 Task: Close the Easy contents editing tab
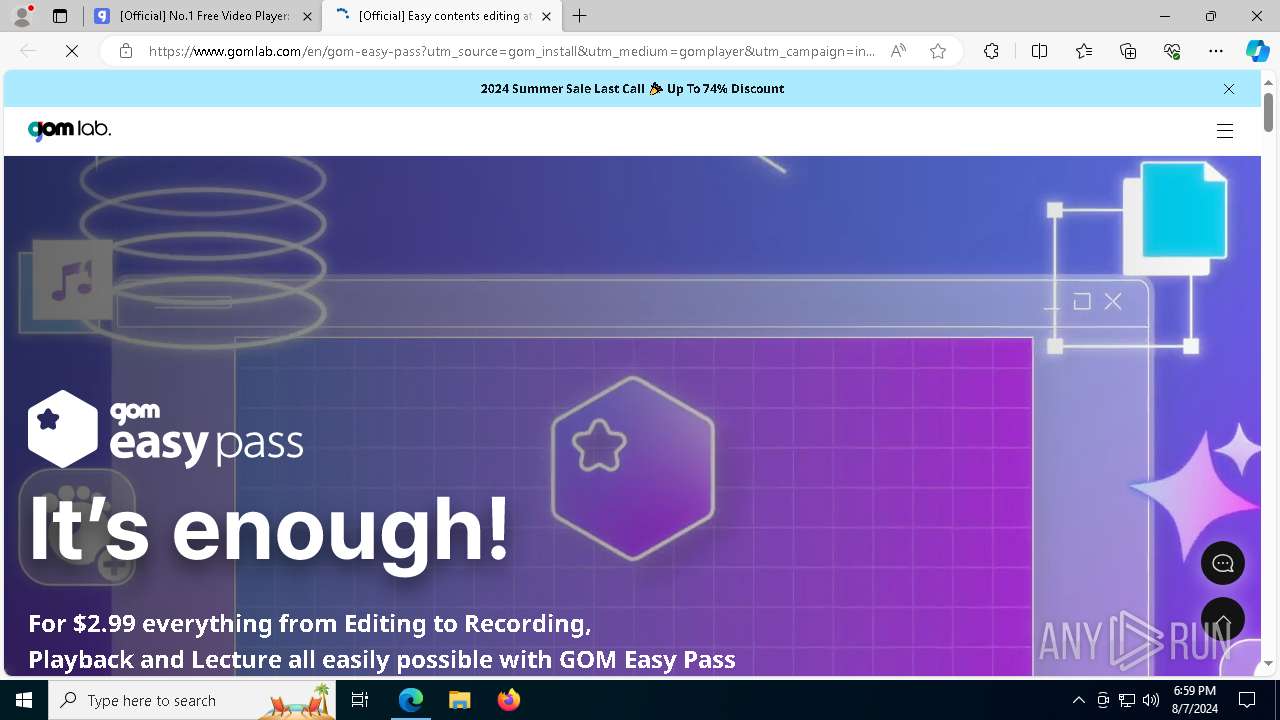(x=546, y=16)
